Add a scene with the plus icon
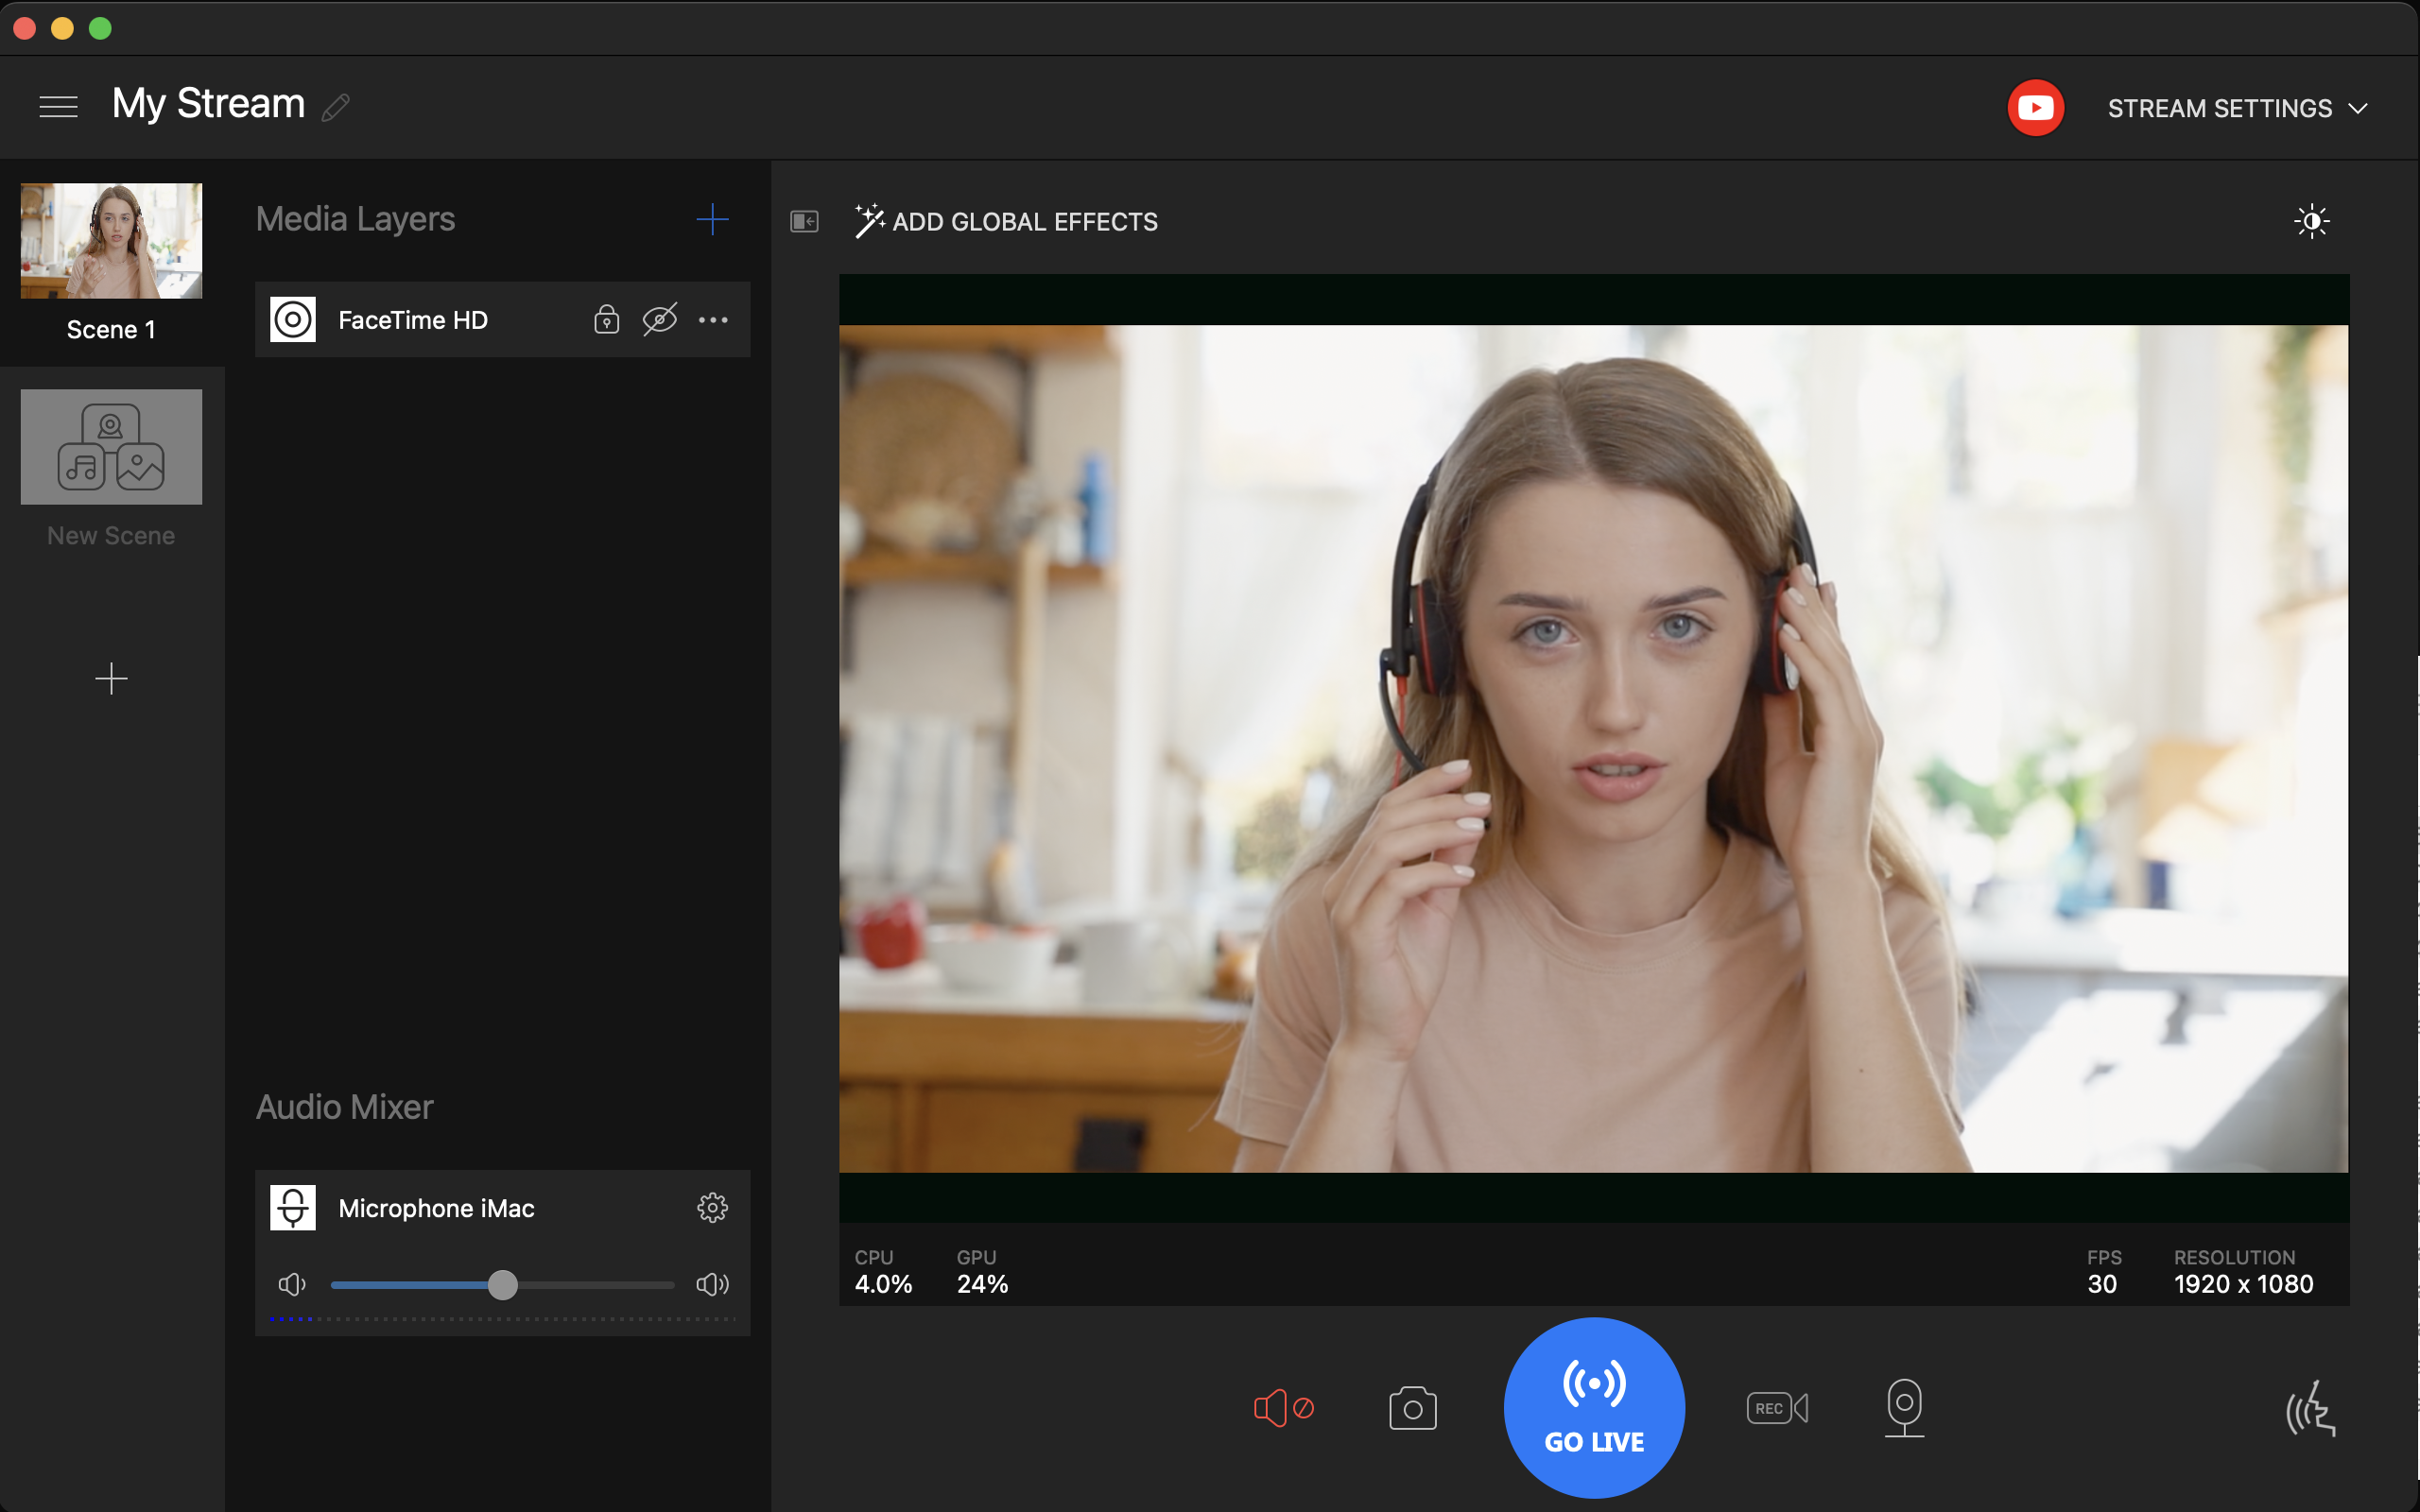This screenshot has height=1512, width=2420. (x=111, y=679)
